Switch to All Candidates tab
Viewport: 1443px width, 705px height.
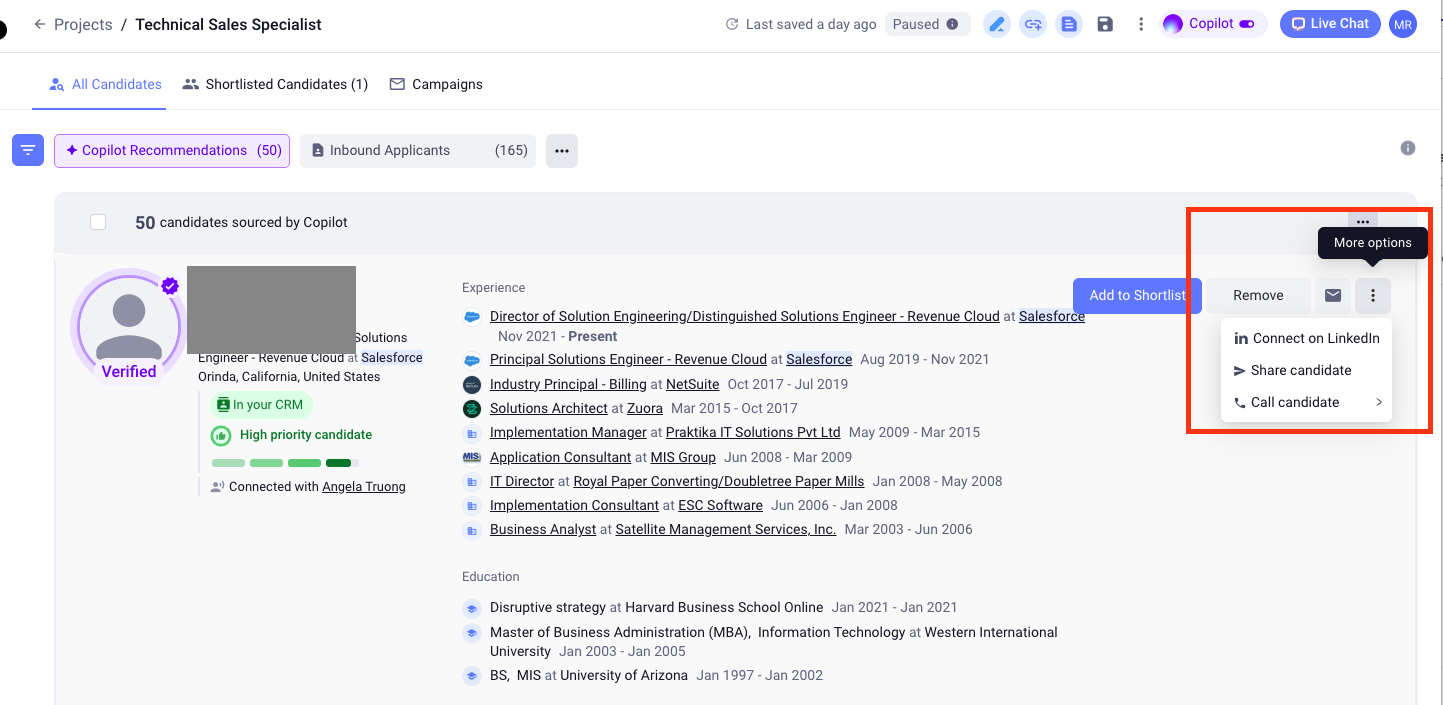tap(105, 84)
